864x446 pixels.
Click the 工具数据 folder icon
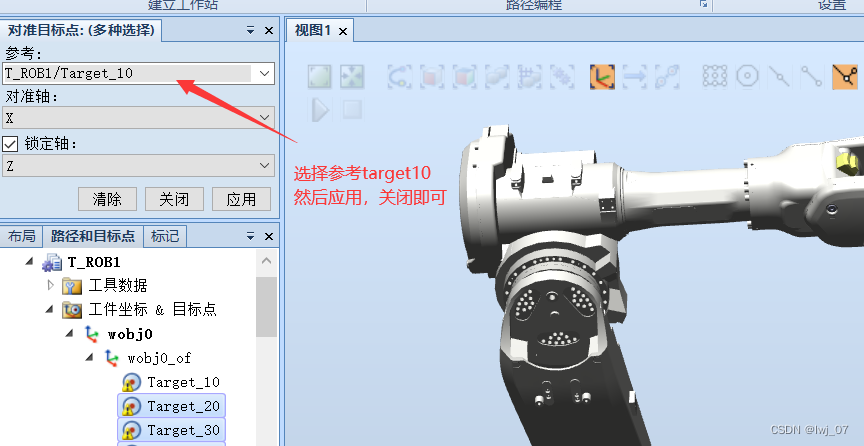pyautogui.click(x=72, y=286)
